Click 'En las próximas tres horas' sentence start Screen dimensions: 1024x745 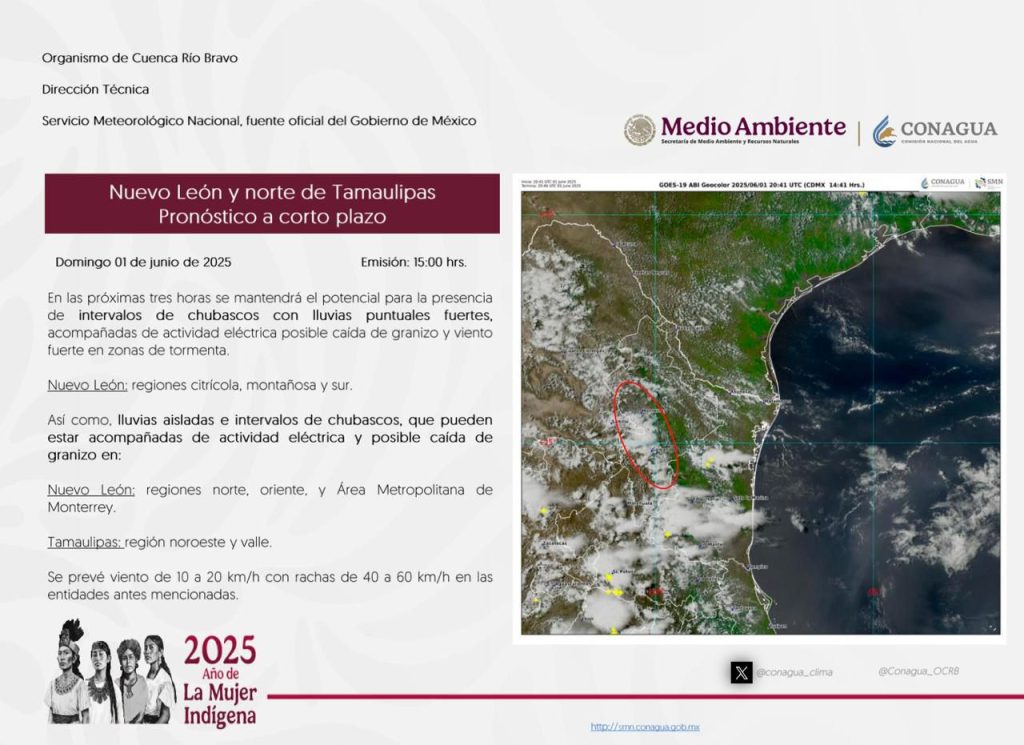131,298
